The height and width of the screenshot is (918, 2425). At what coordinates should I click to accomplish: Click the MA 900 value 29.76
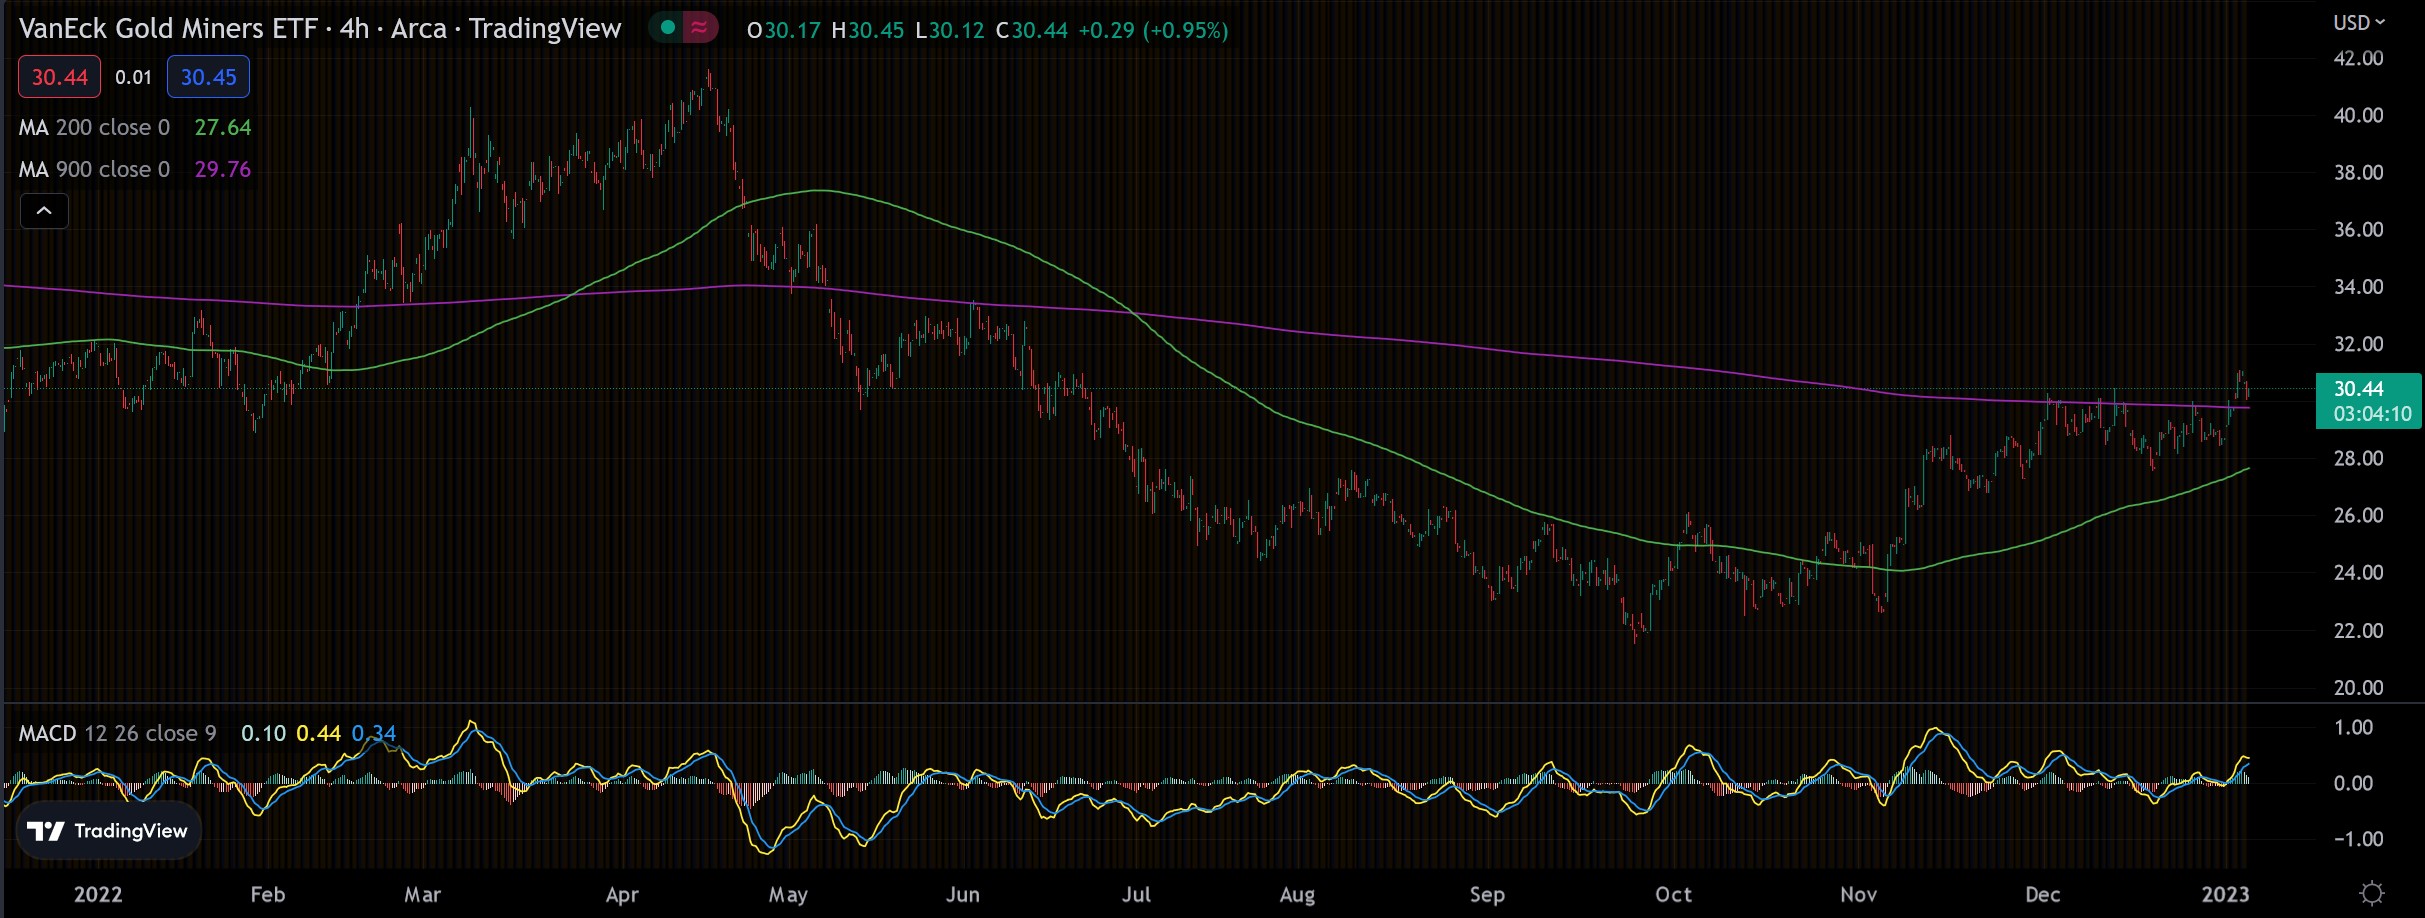[x=223, y=169]
